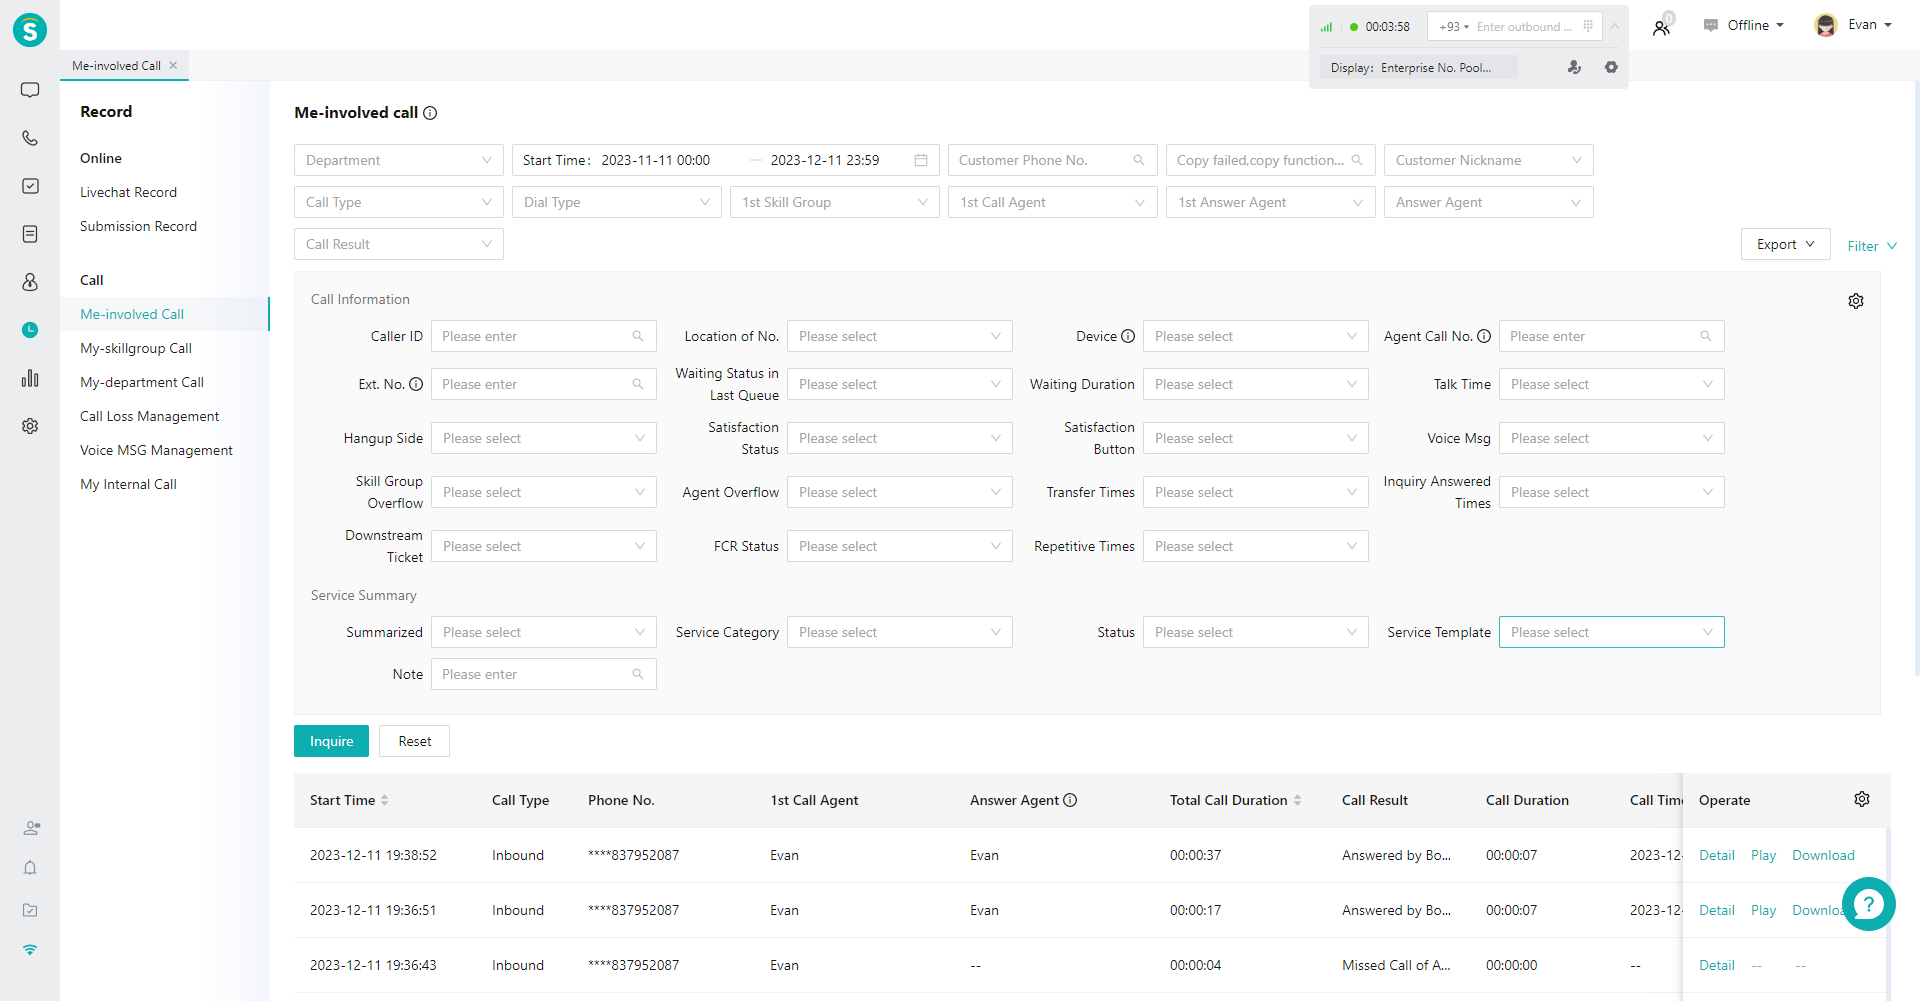Focus the Enter outbound number field

point(1524,27)
